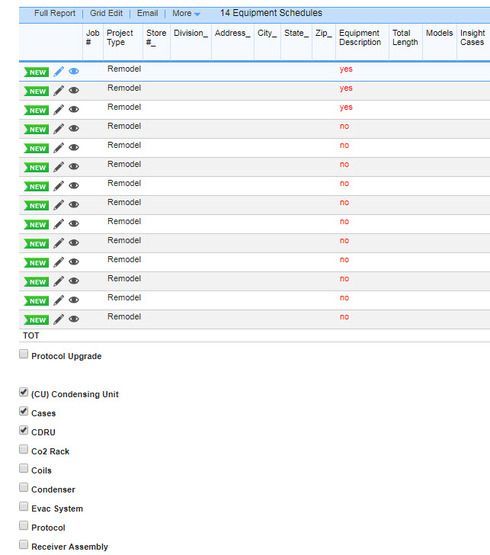
Task: Click the pencil icon in the second row
Action: 58,91
